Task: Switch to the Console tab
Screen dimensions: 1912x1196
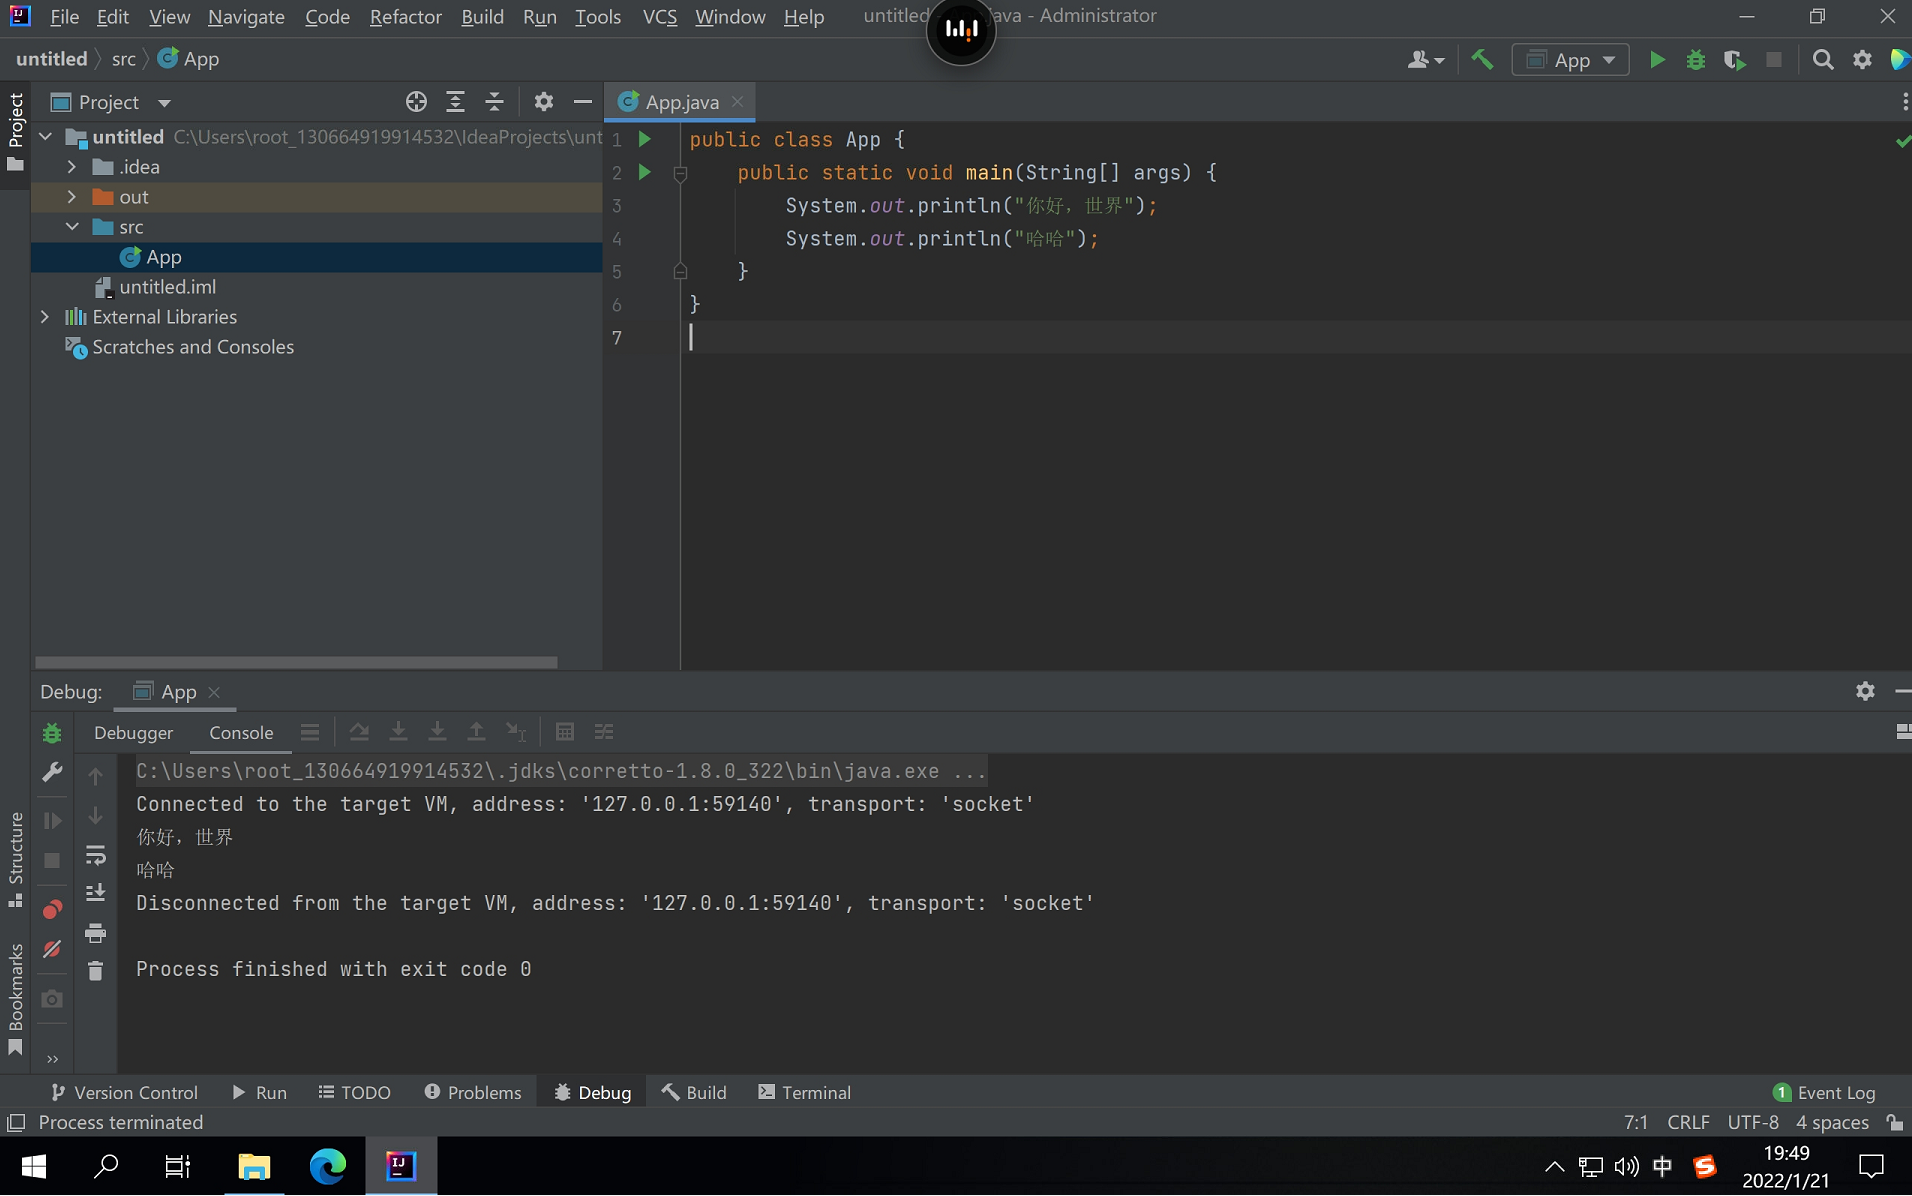Action: click(x=241, y=733)
